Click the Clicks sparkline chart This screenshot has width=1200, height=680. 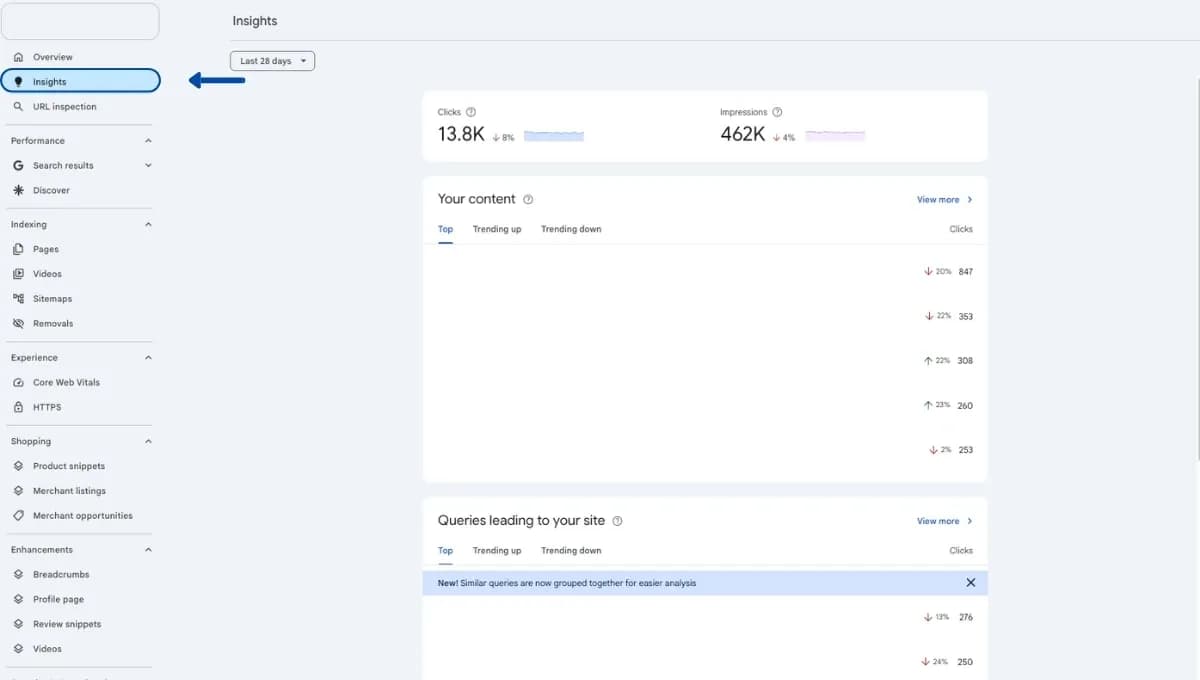[554, 134]
